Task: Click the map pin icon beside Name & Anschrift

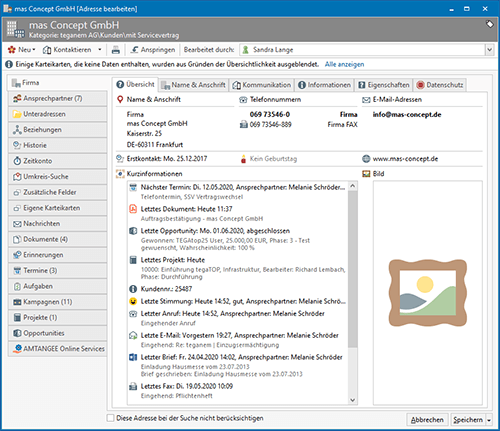Action: [120, 99]
